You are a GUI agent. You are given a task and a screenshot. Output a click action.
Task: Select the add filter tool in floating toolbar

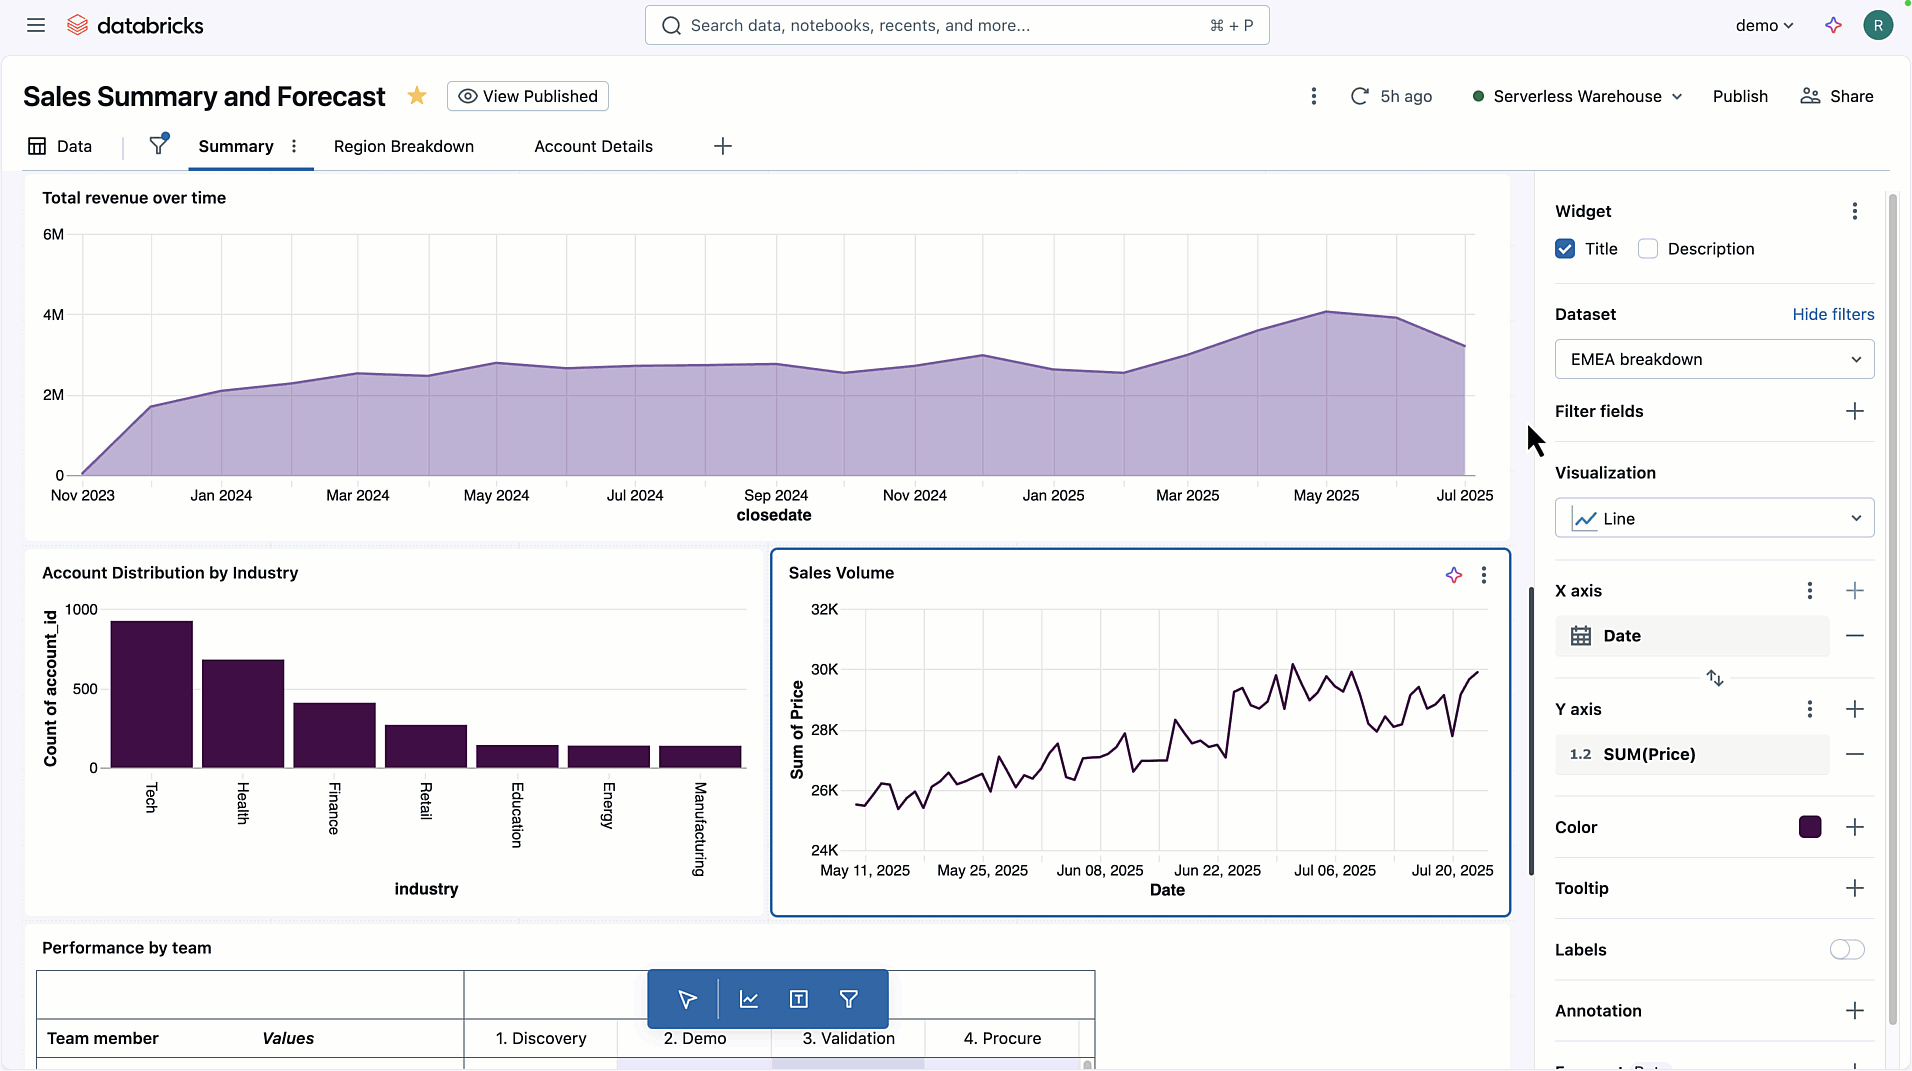[849, 999]
